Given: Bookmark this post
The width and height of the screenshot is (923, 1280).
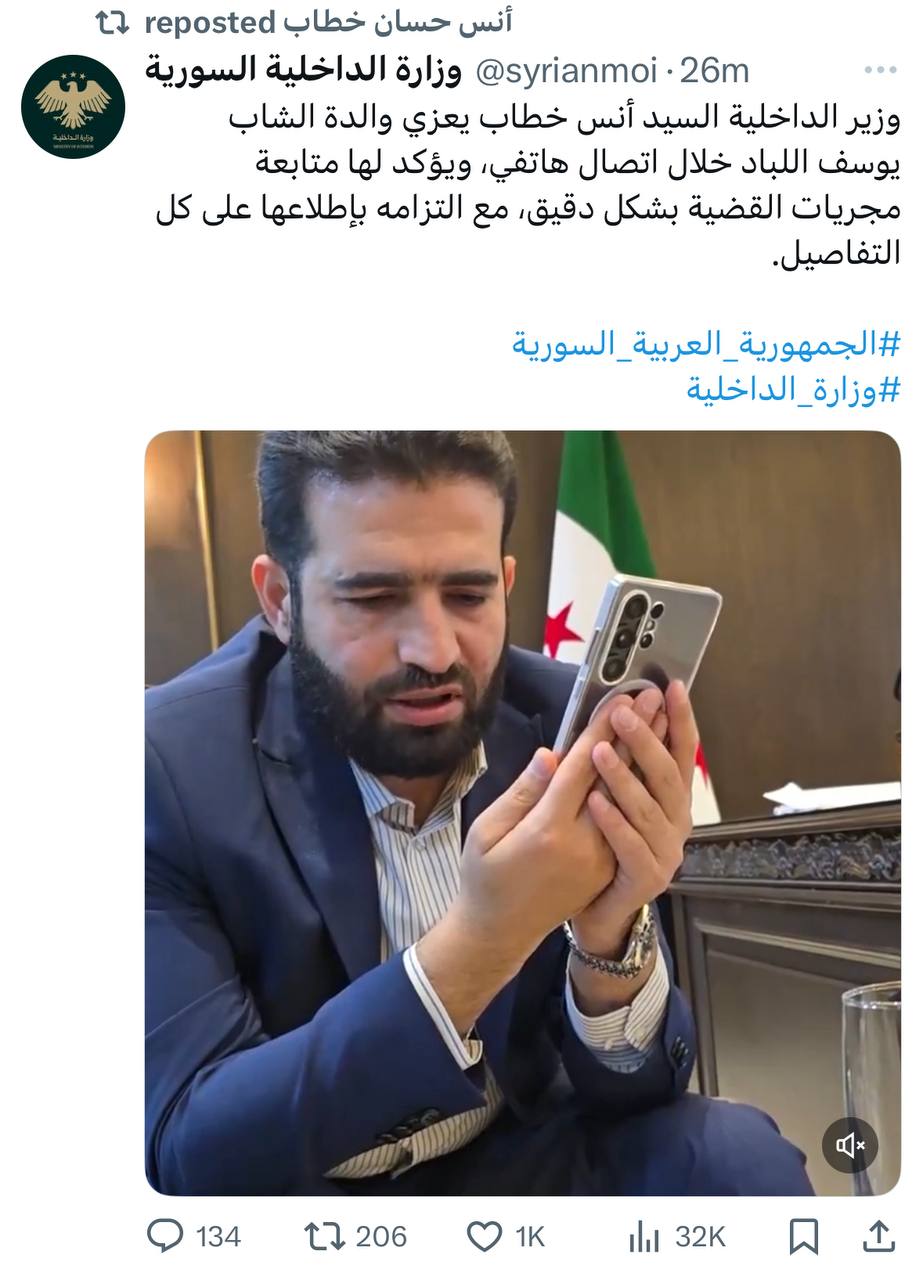Looking at the screenshot, I should click(x=803, y=1237).
